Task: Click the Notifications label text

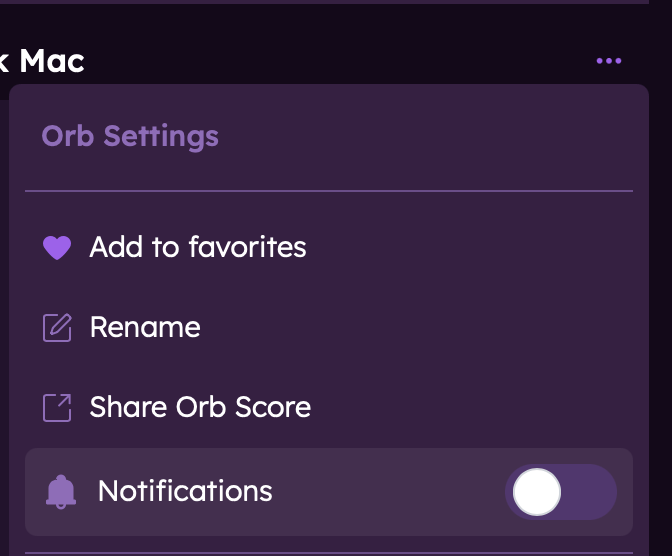Action: coord(185,491)
